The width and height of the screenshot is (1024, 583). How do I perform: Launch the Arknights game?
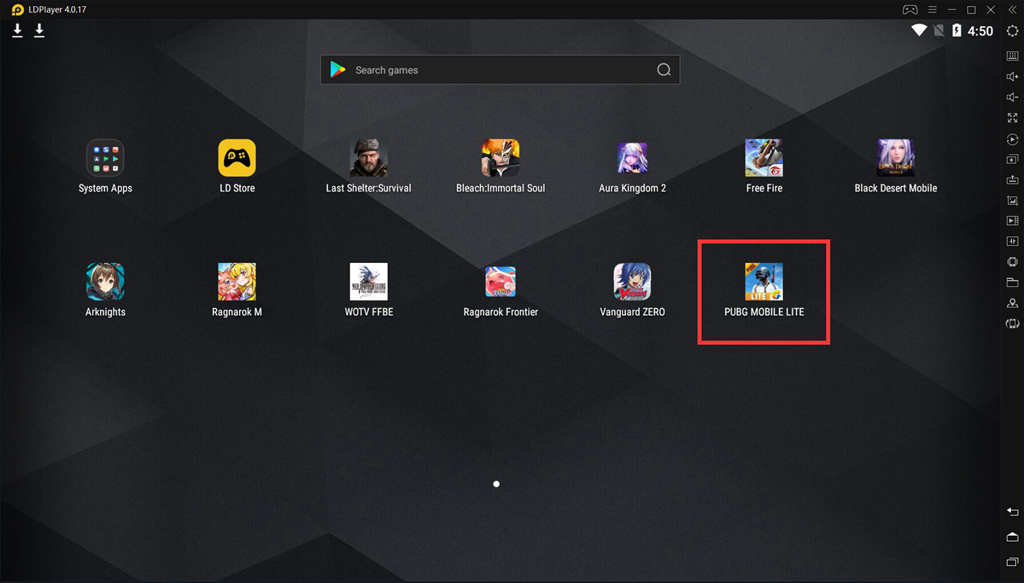pyautogui.click(x=105, y=282)
